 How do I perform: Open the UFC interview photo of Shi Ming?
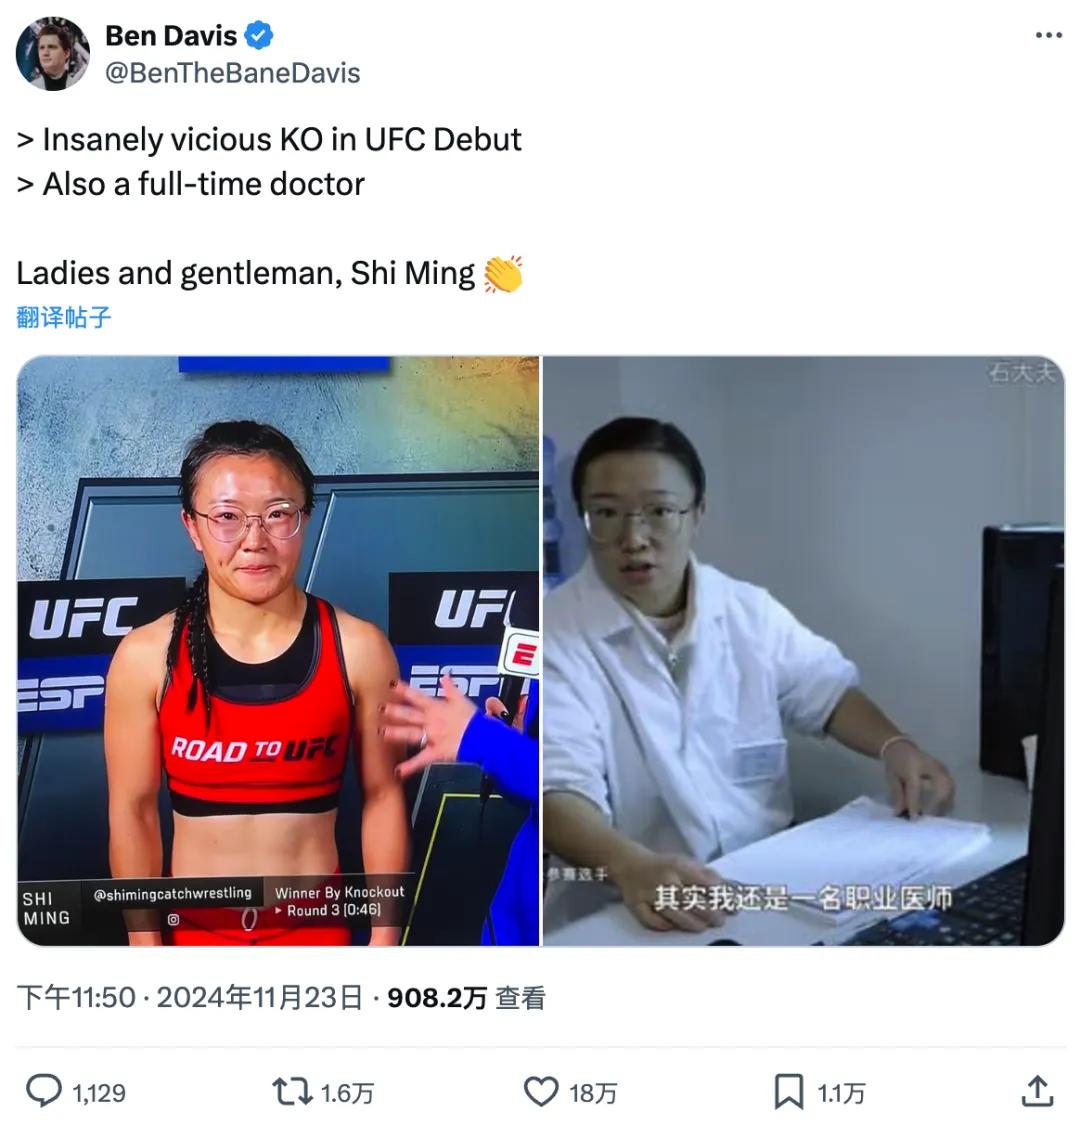coord(278,651)
